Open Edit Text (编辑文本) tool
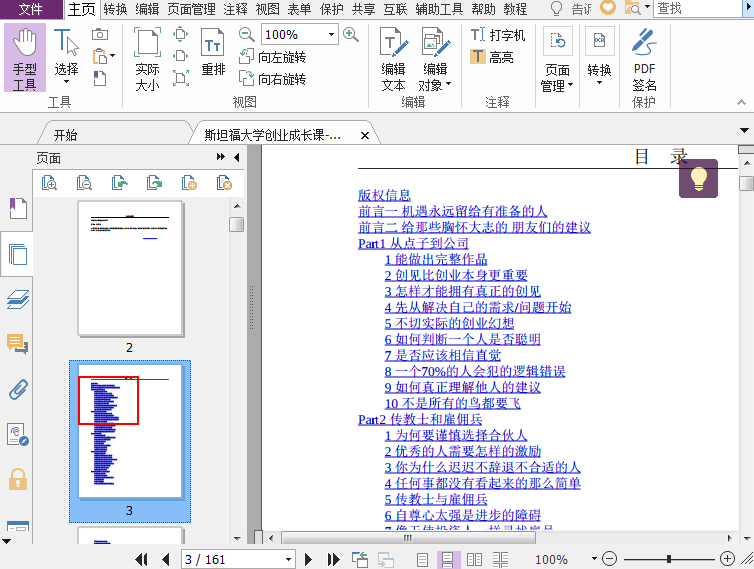 coord(393,59)
